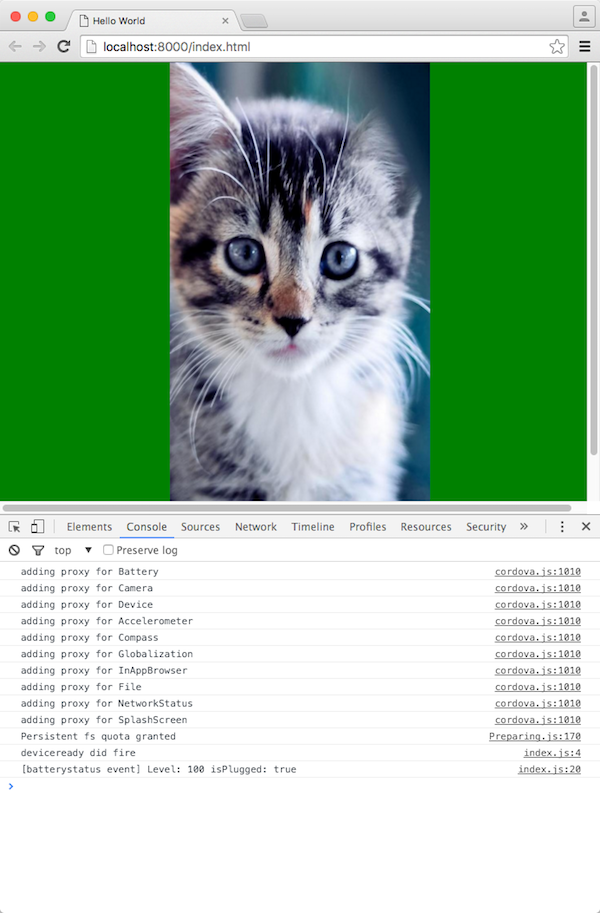This screenshot has width=600, height=913.
Task: Open cordova.js:1010 link for Camera proxy
Action: click(538, 588)
